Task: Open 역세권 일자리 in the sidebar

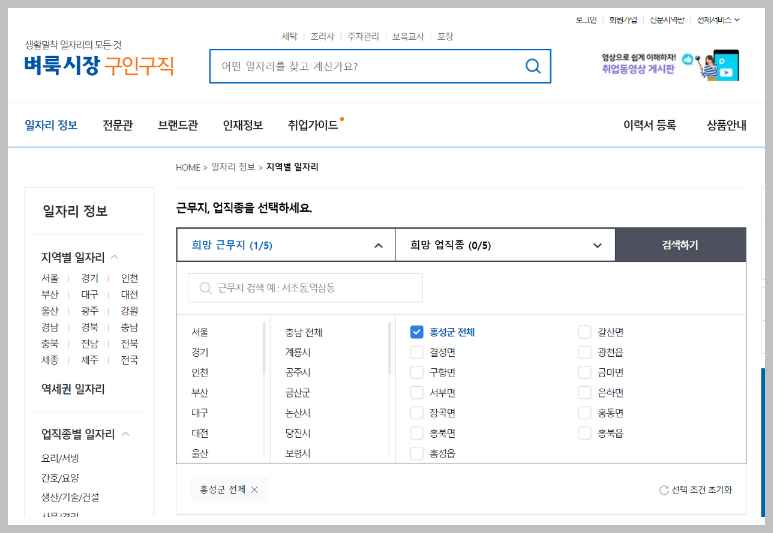Action: 73,389
